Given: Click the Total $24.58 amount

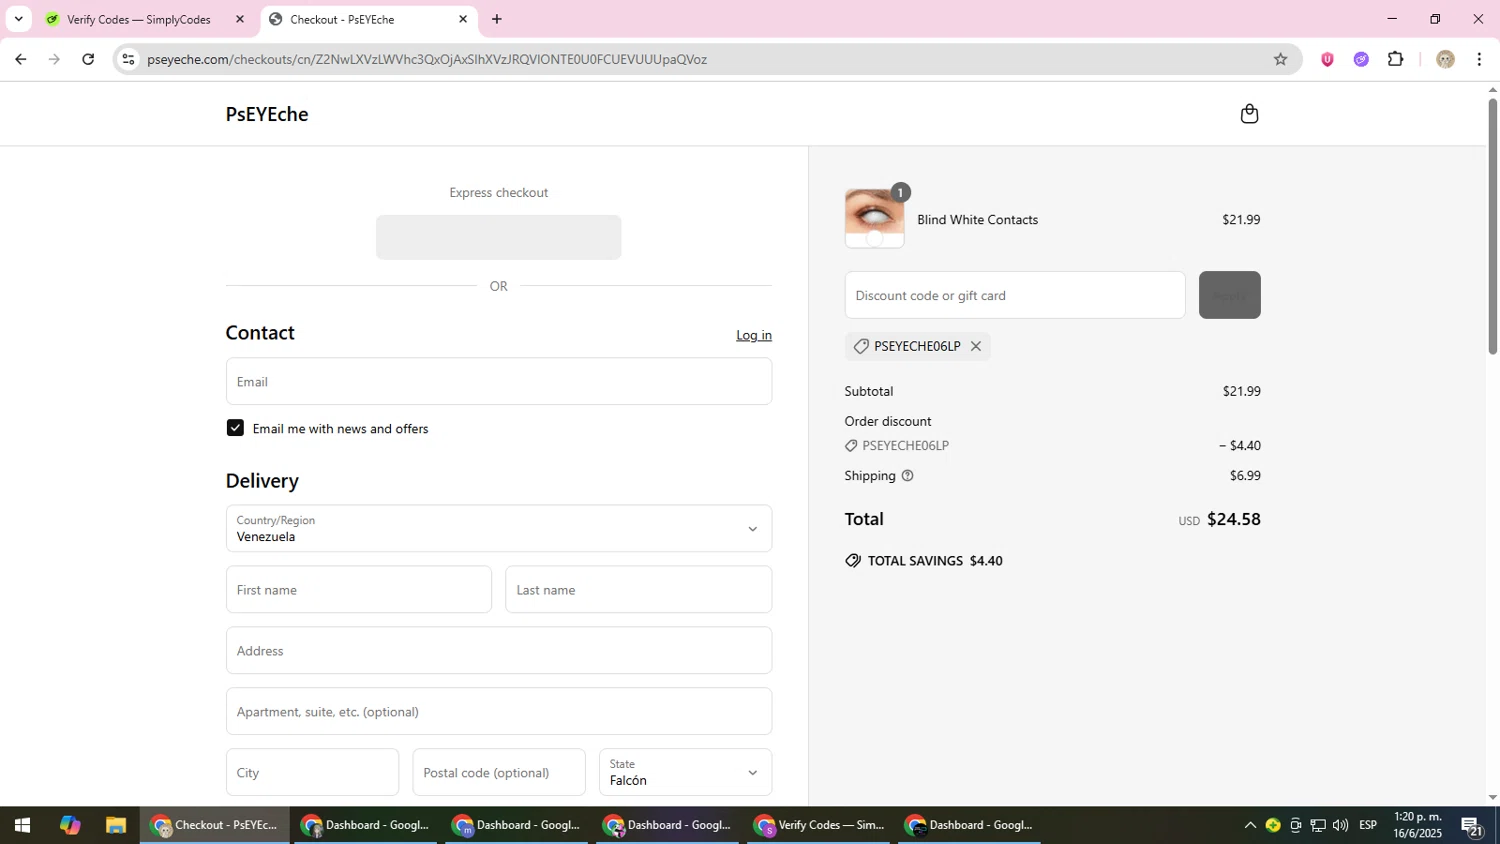Looking at the screenshot, I should tap(1233, 519).
